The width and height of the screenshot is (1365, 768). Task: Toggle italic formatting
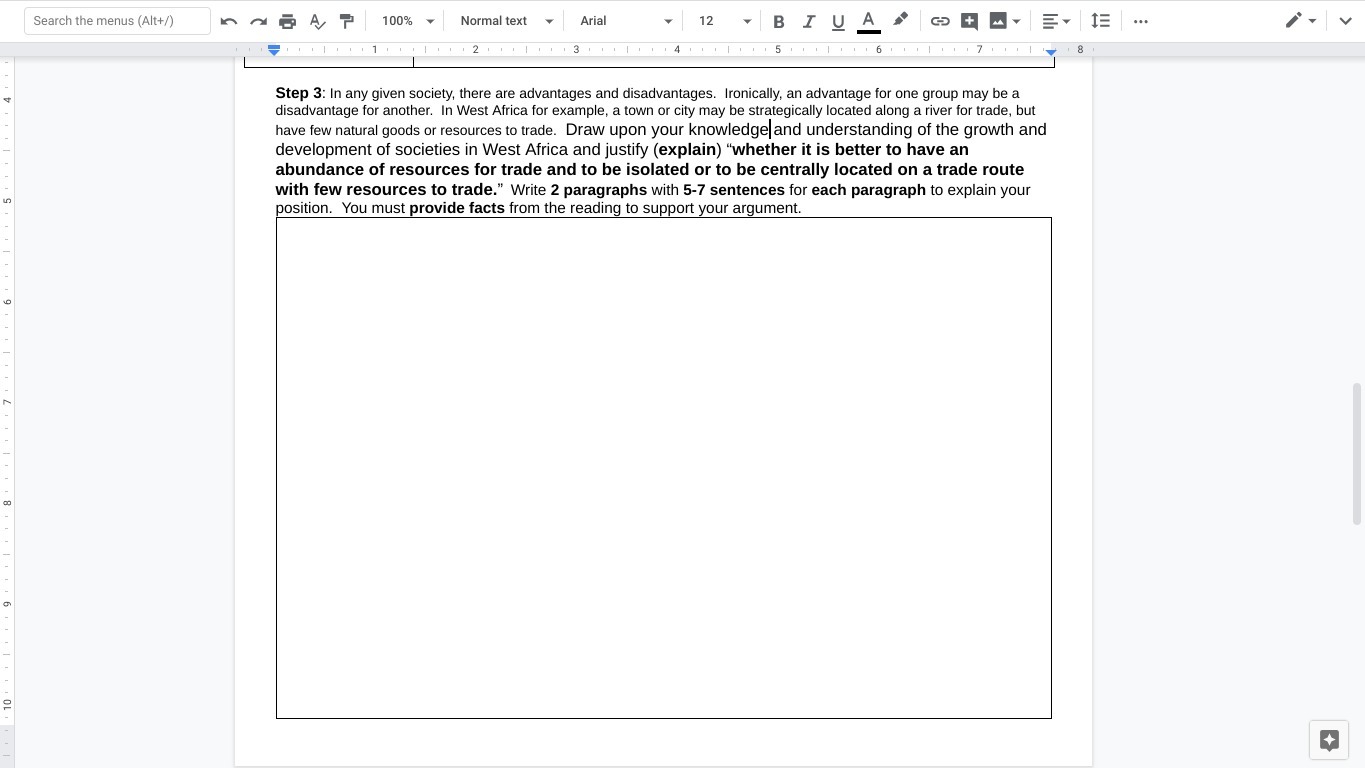809,21
